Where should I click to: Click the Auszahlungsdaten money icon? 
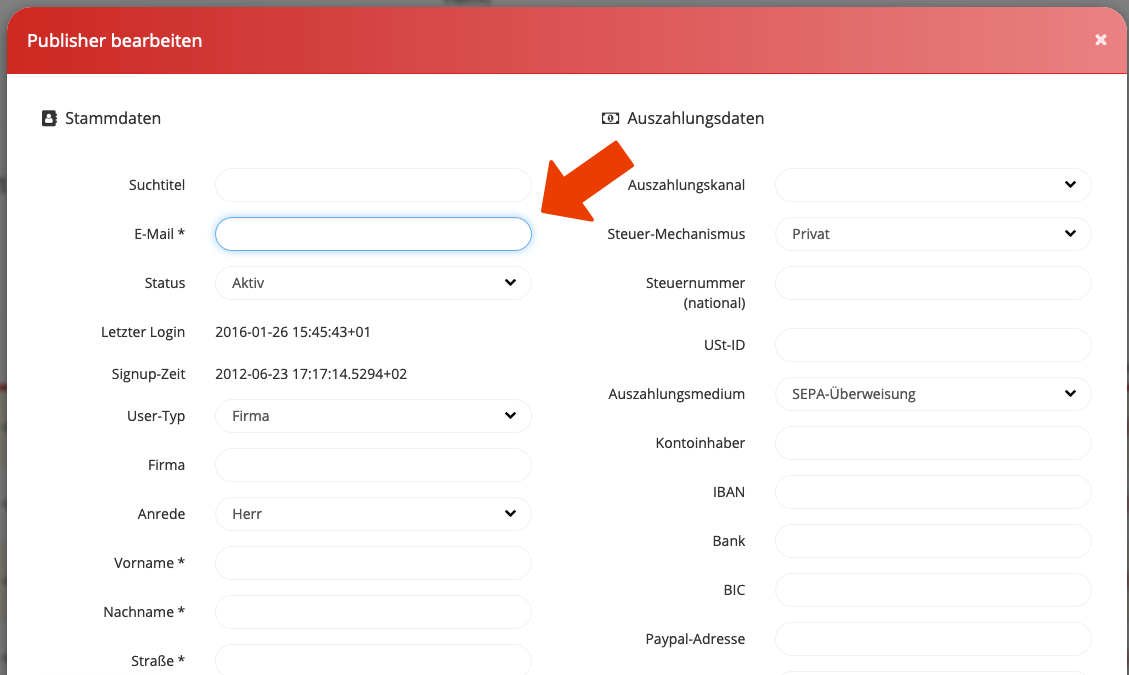tap(610, 118)
